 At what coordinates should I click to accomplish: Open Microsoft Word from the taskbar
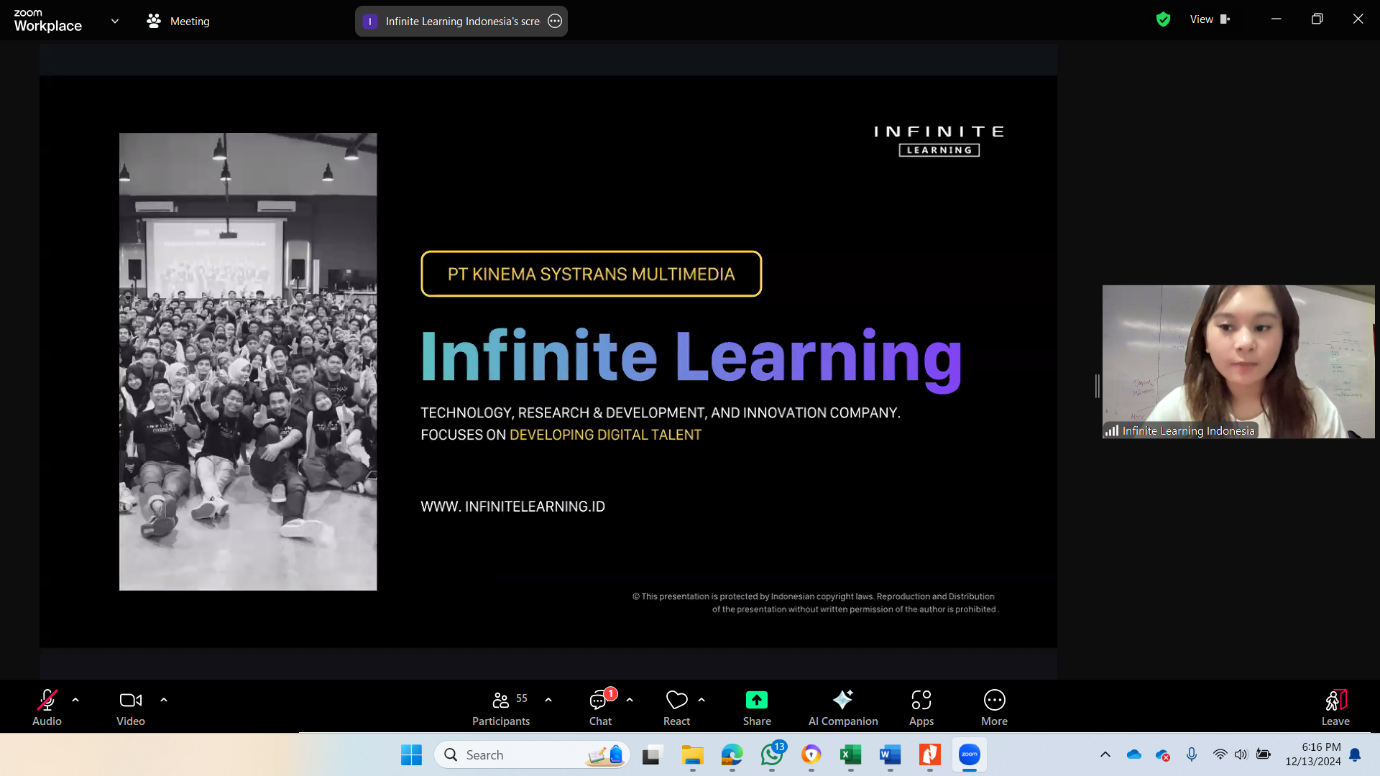890,755
